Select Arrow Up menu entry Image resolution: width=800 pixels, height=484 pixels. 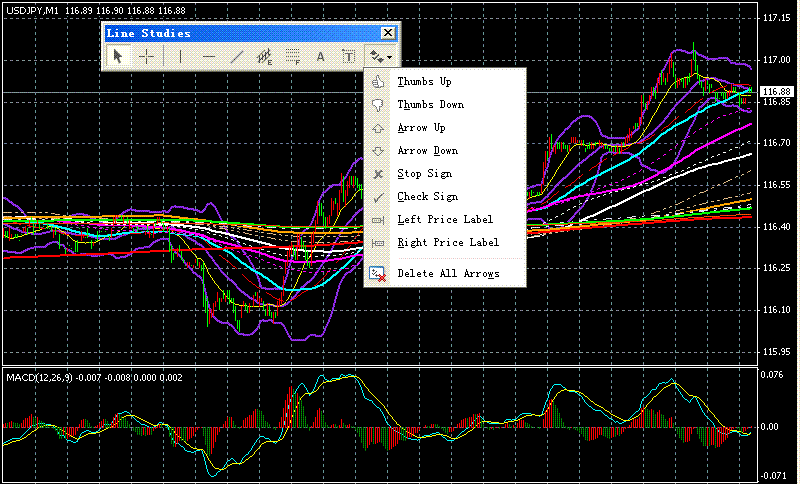421,128
